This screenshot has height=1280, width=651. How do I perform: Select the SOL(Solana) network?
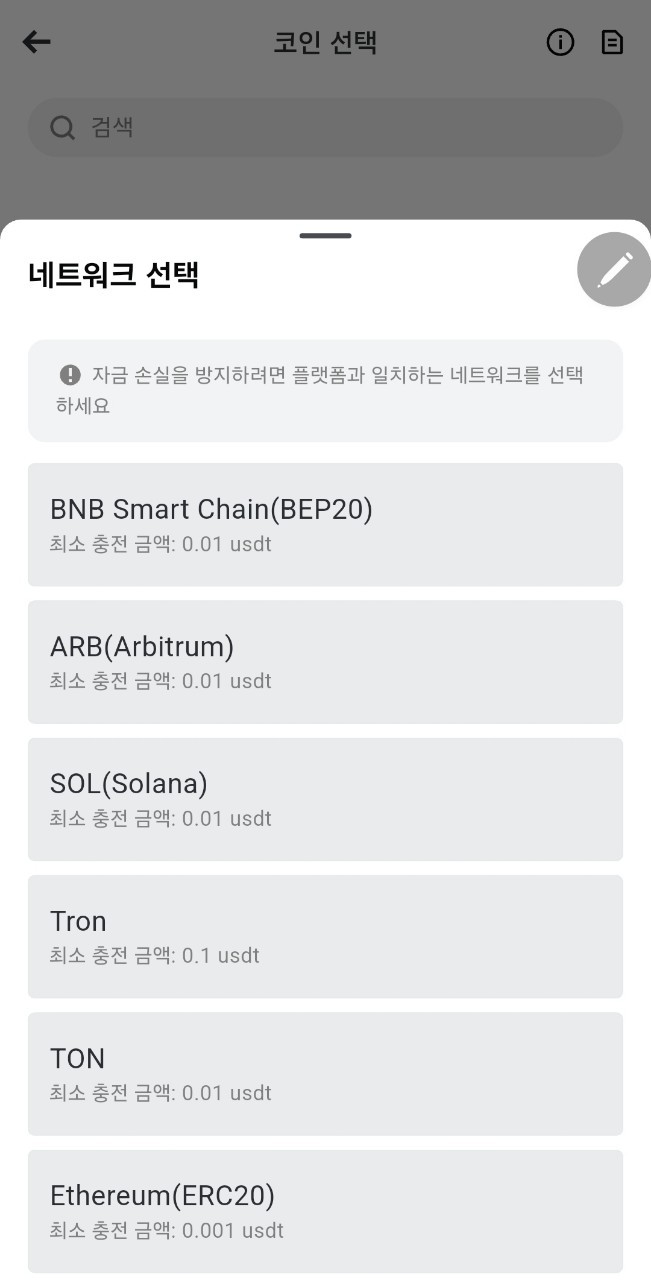[x=325, y=798]
